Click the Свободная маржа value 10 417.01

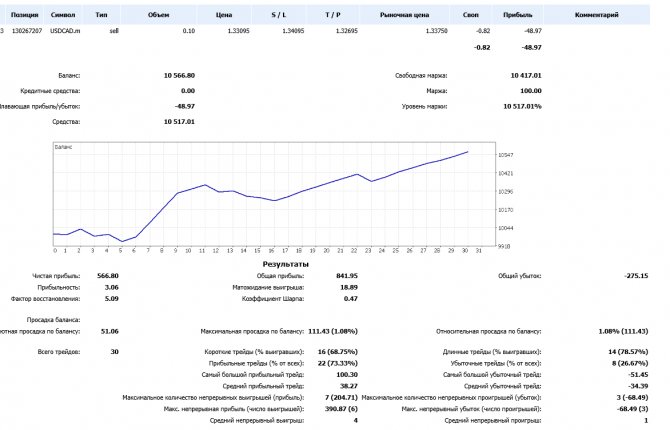526,76
